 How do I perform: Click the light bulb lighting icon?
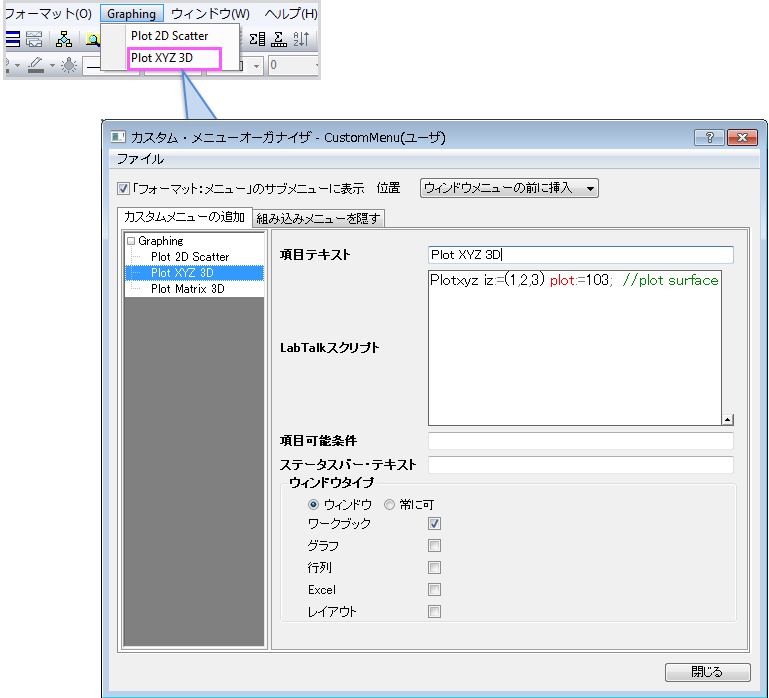69,65
